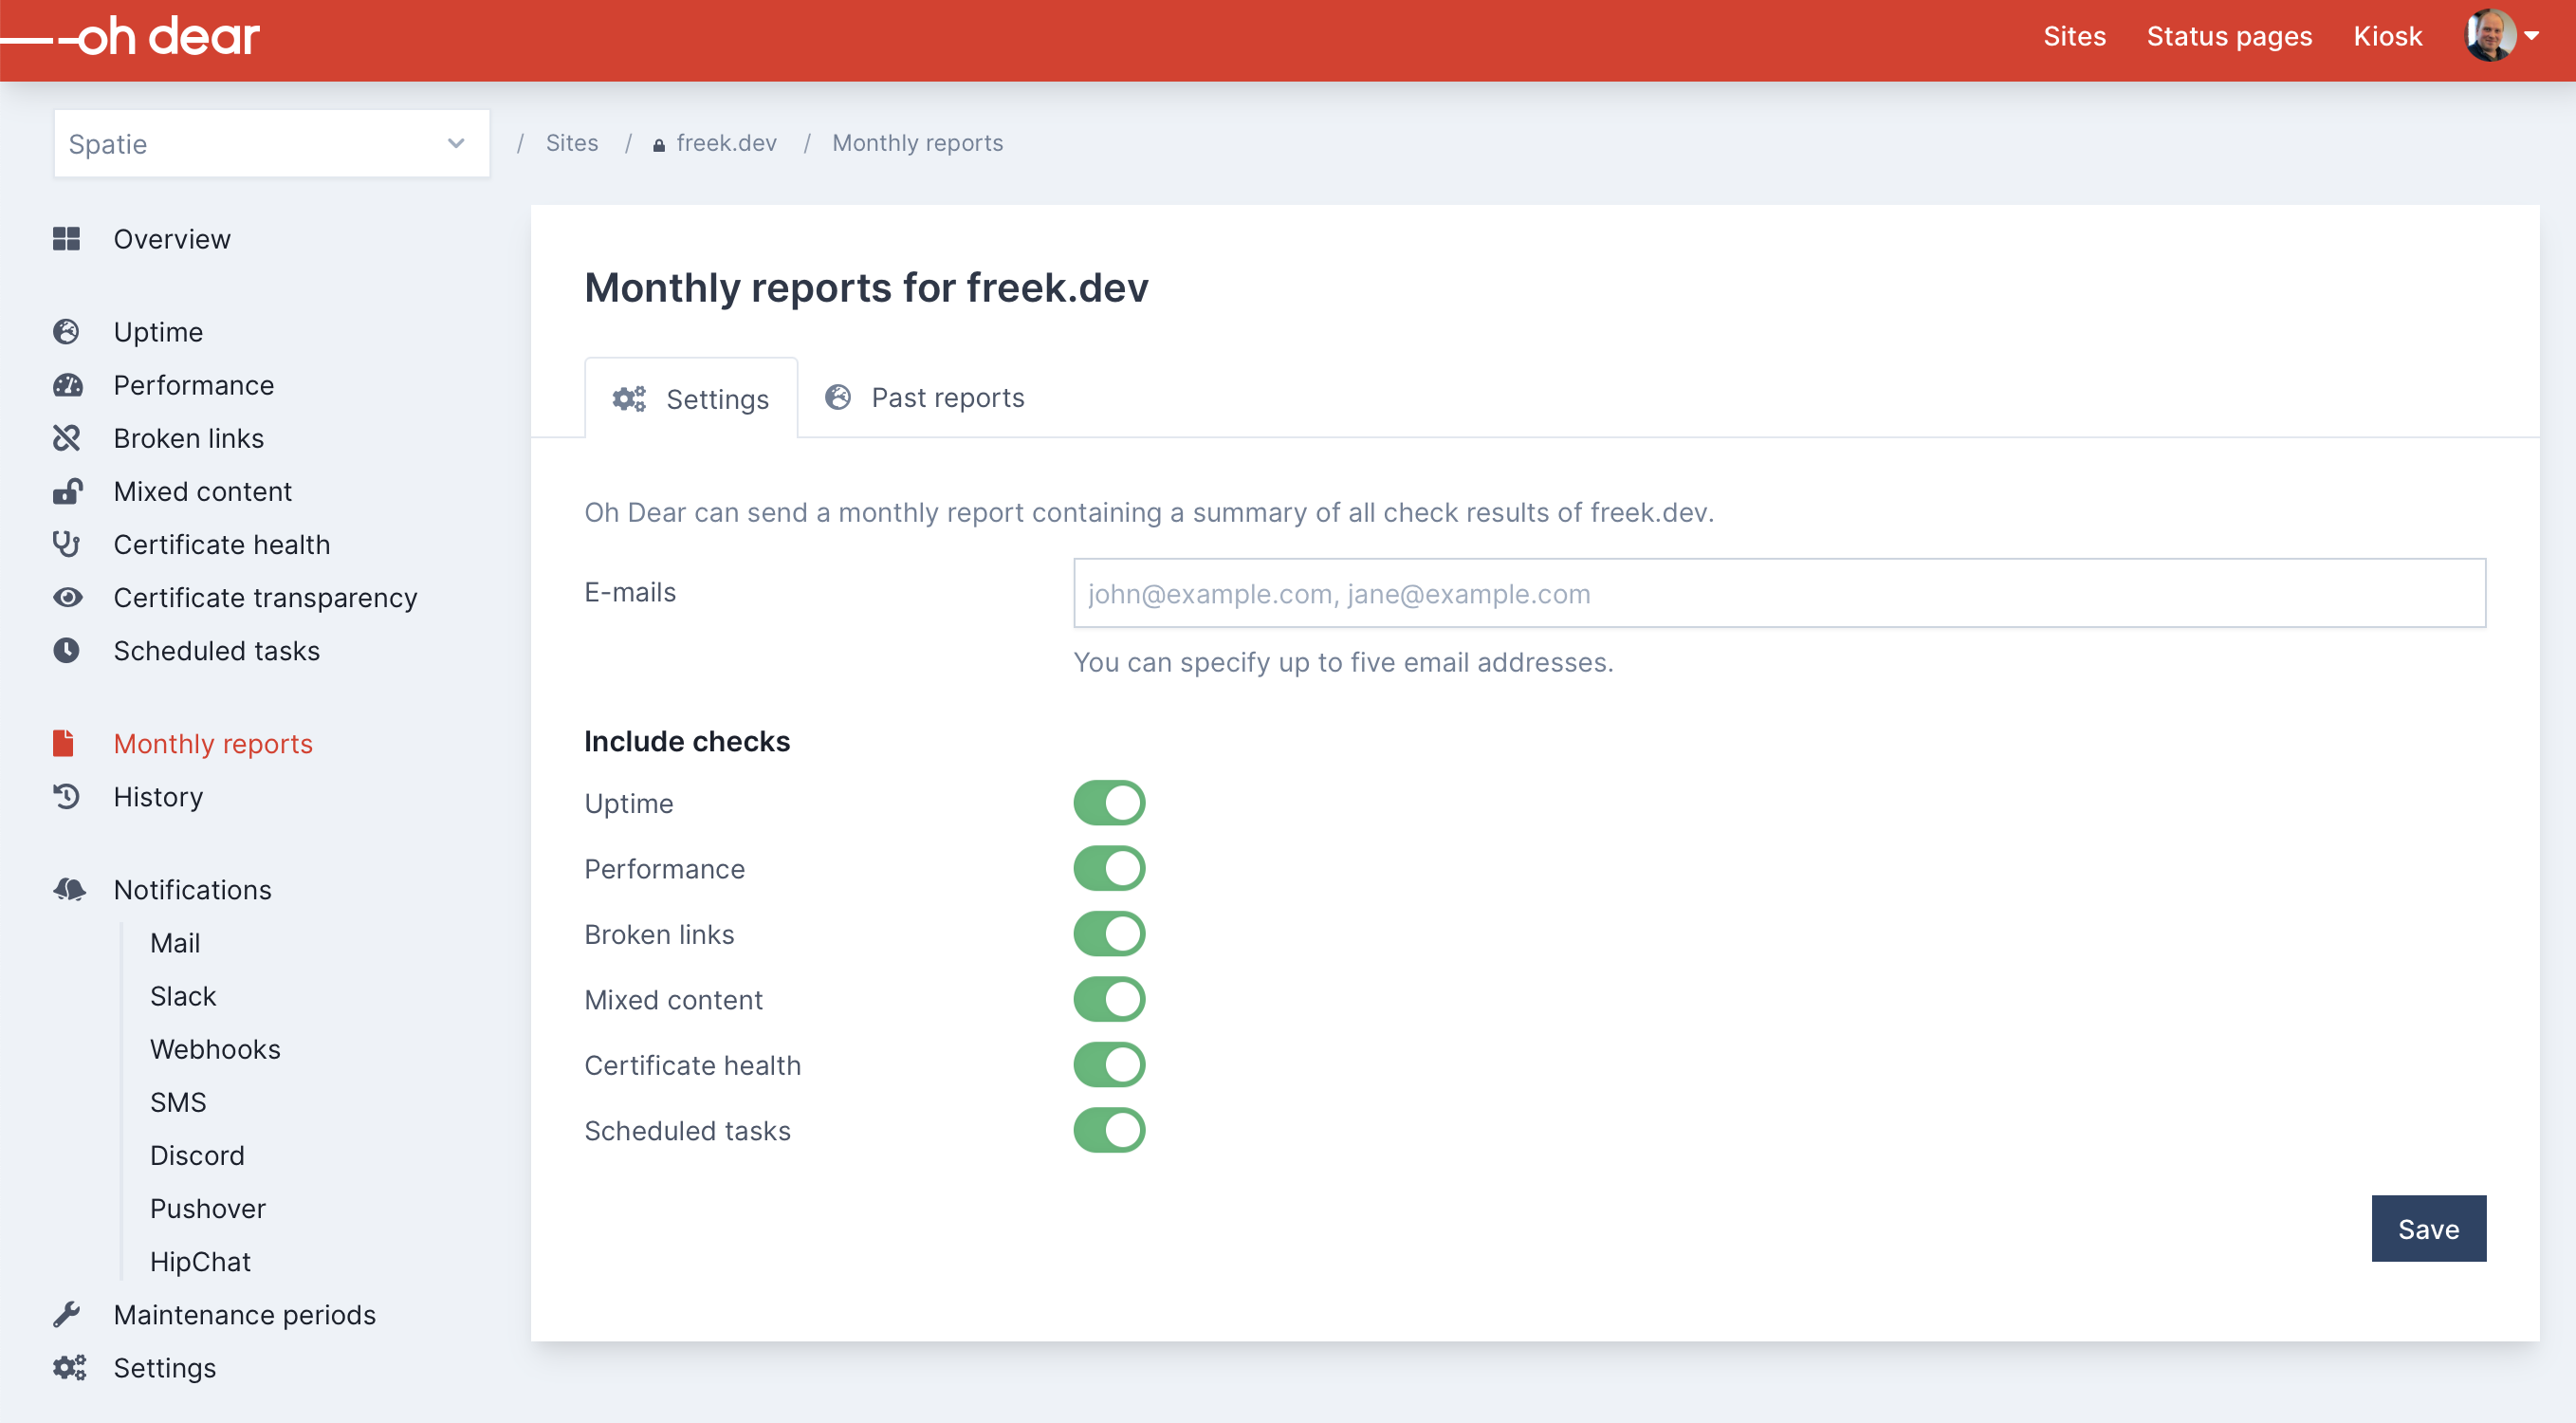
Task: Go to Sites breadcrumb link
Action: pyautogui.click(x=572, y=143)
